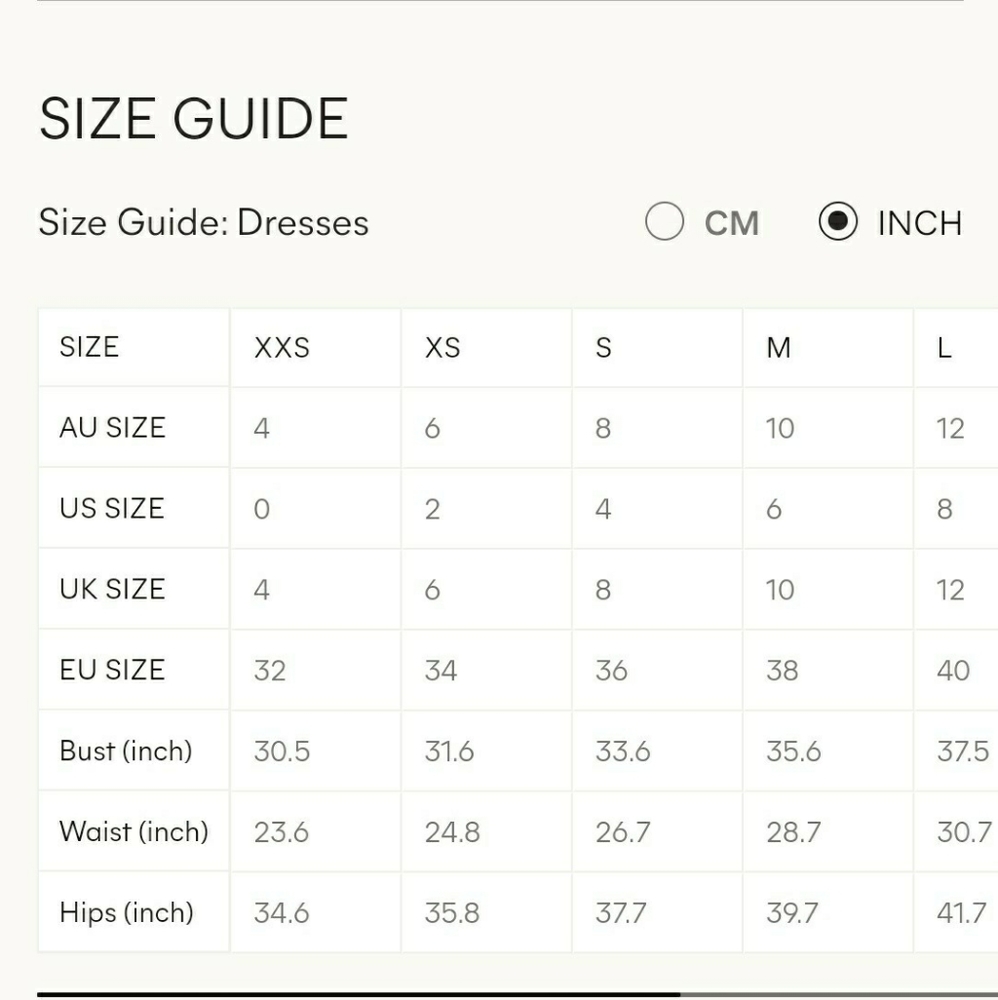Click the Waist (inch) row label
The width and height of the screenshot is (998, 1000).
click(134, 831)
